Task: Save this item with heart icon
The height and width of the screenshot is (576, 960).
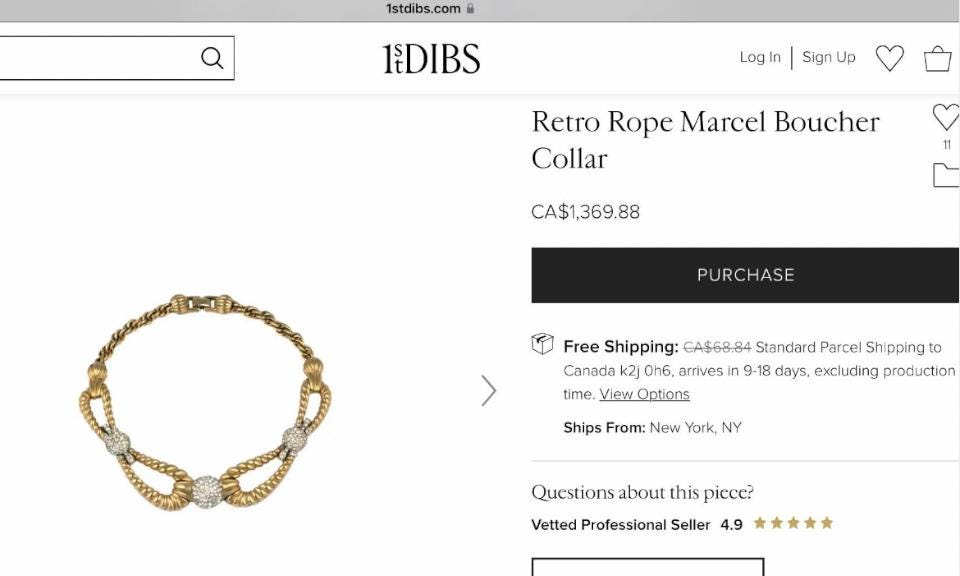Action: click(945, 117)
